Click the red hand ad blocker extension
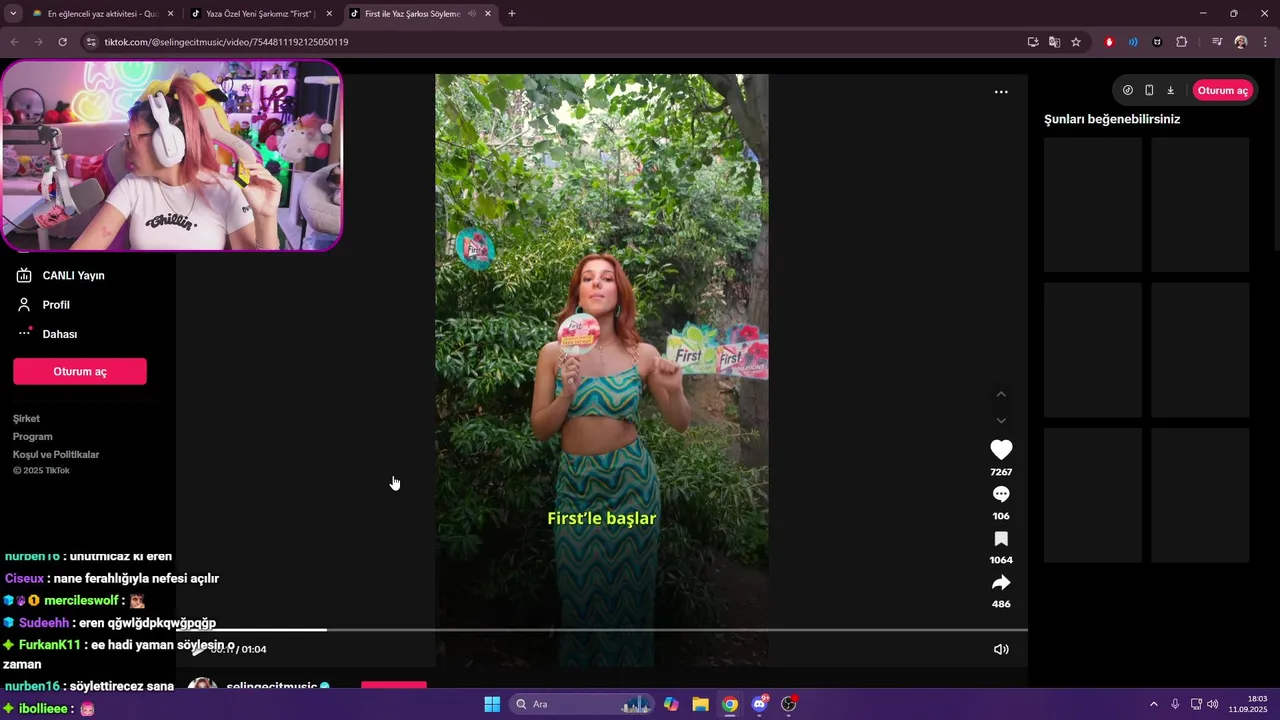 coord(1109,42)
